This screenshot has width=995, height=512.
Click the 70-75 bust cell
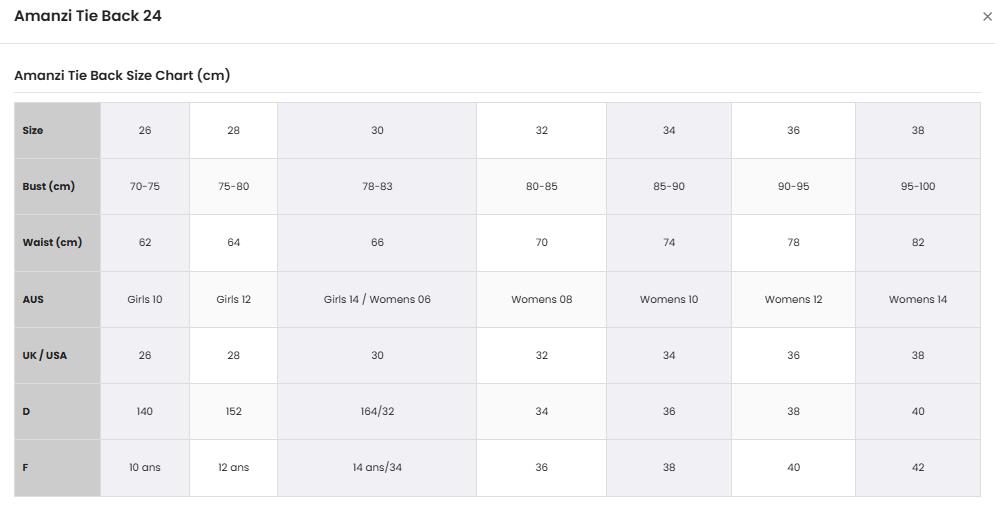coord(145,187)
